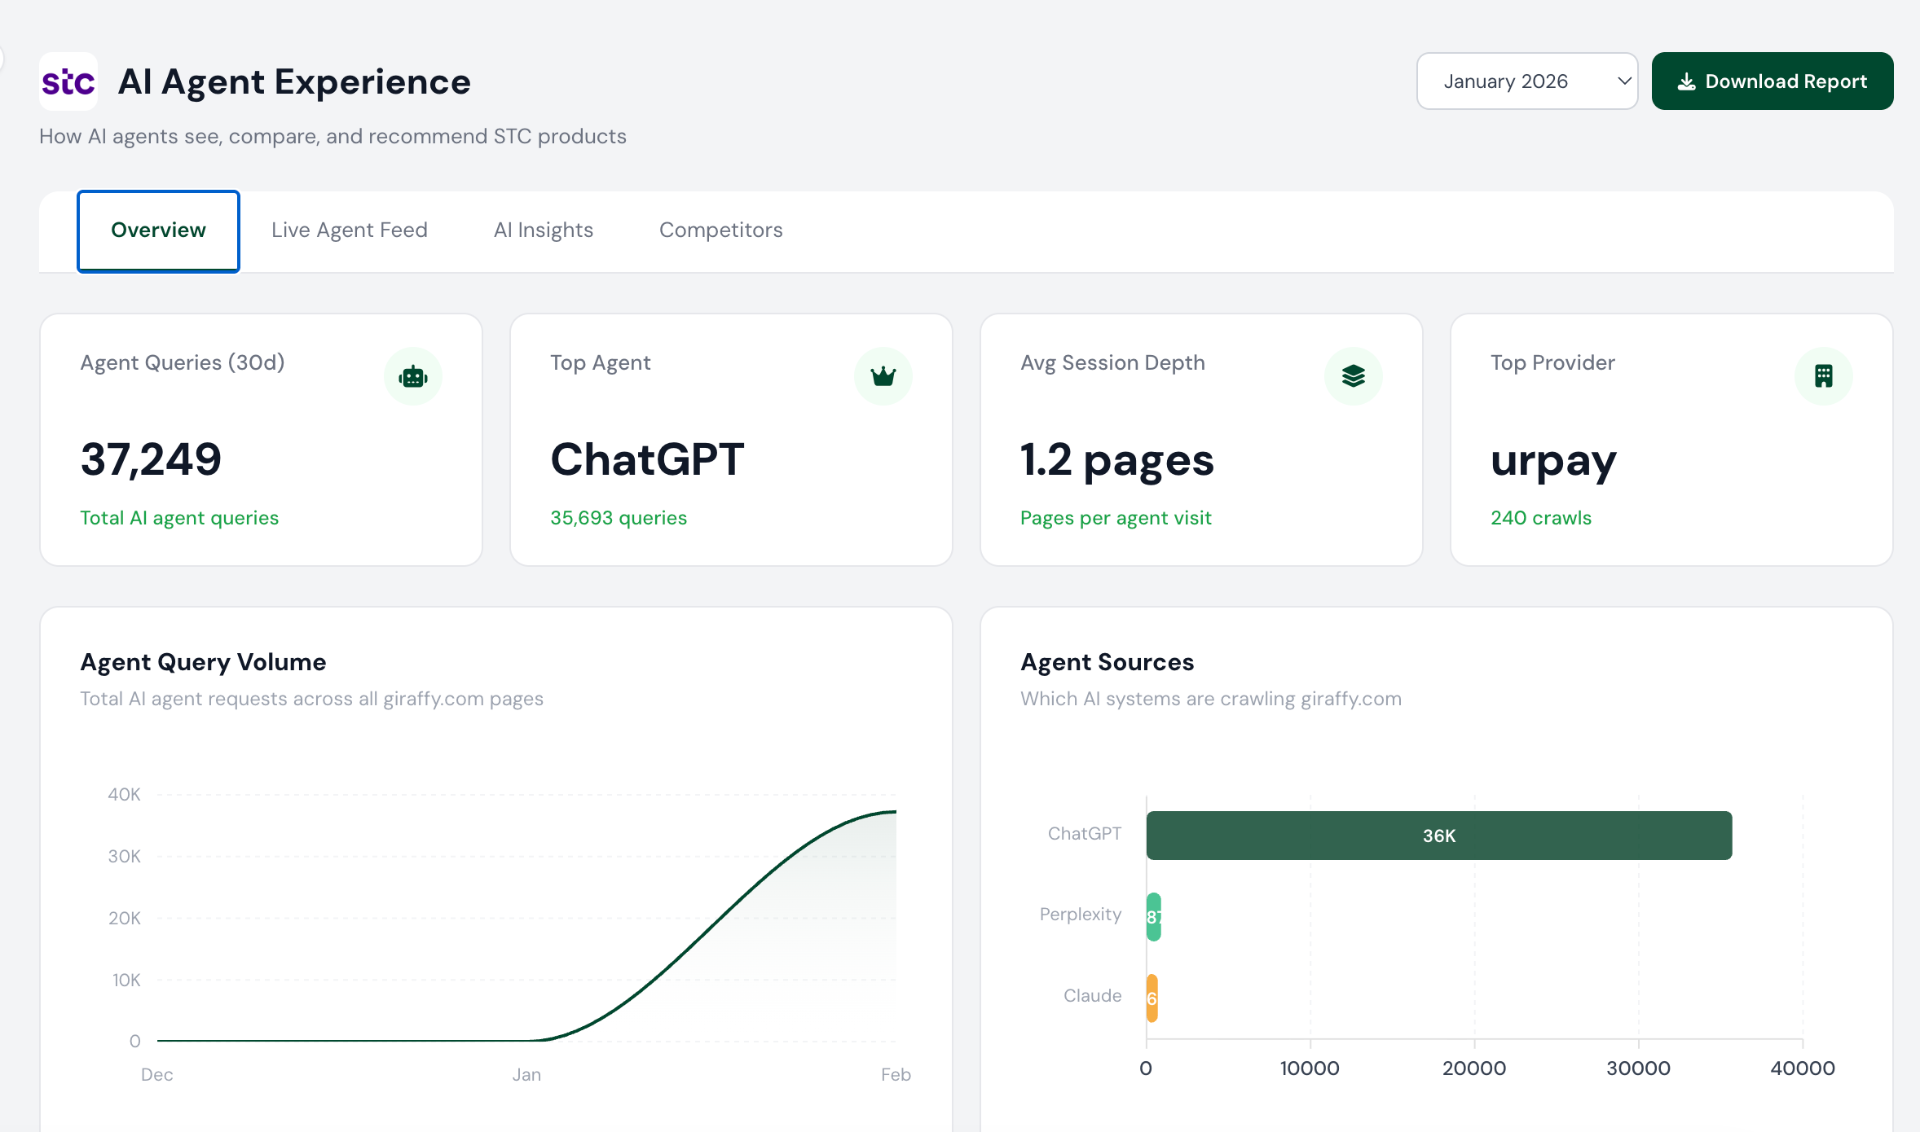Go to the Competitors tab
The width and height of the screenshot is (1920, 1132).
[x=720, y=230]
